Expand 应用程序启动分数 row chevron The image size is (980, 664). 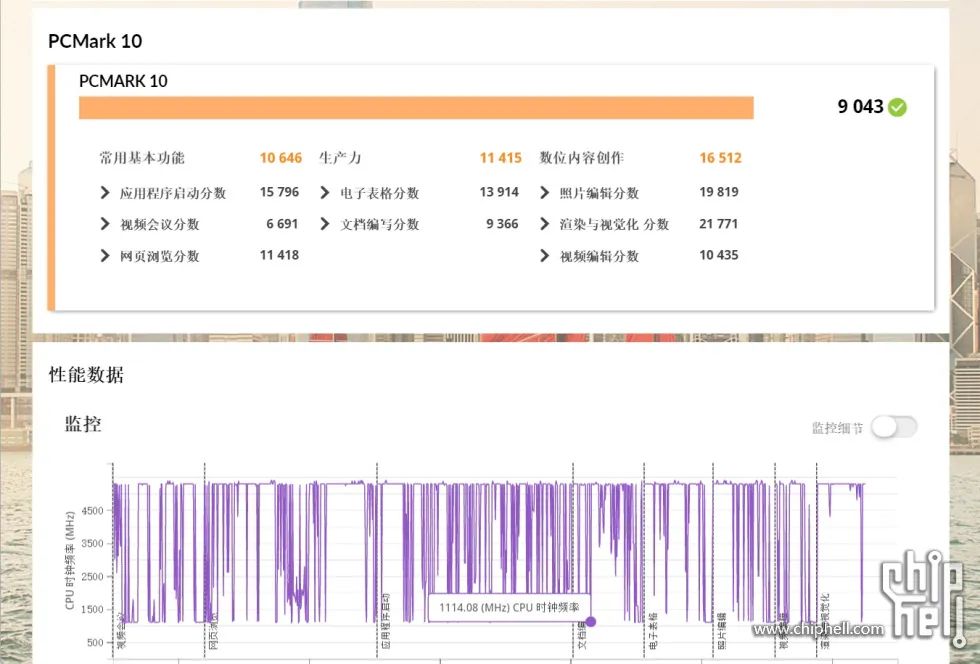(x=105, y=193)
